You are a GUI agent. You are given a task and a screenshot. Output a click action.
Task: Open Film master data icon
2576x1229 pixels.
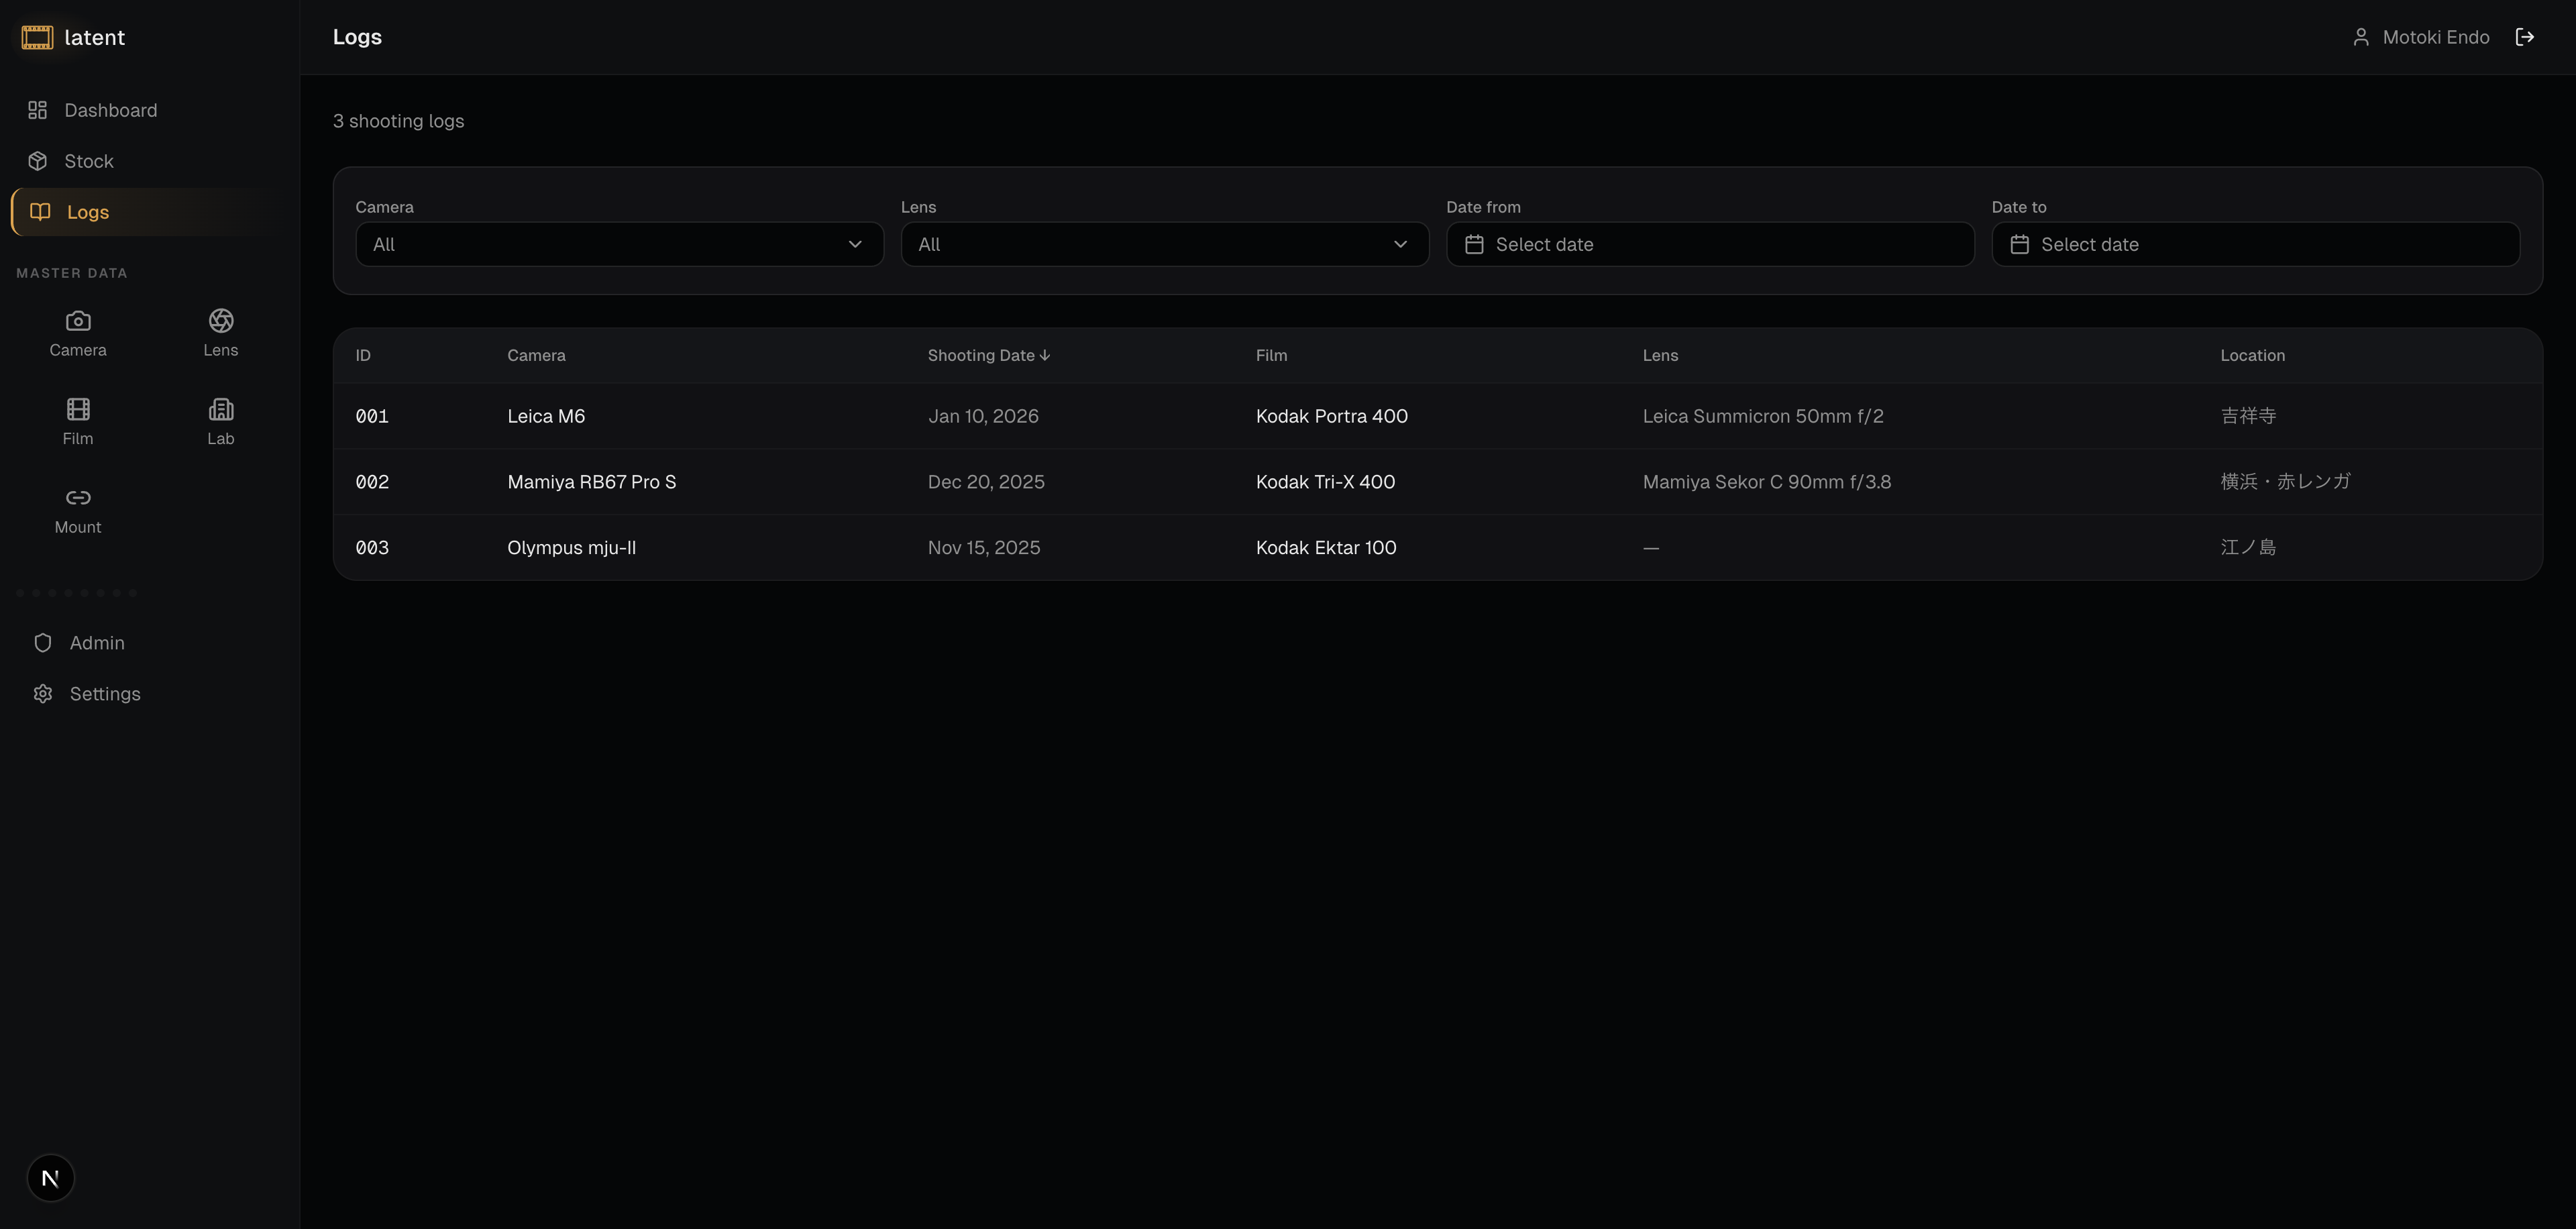(78, 421)
